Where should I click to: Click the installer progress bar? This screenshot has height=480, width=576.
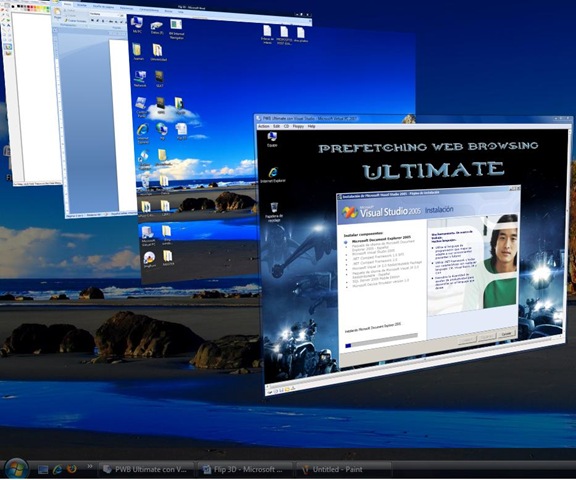(x=381, y=341)
